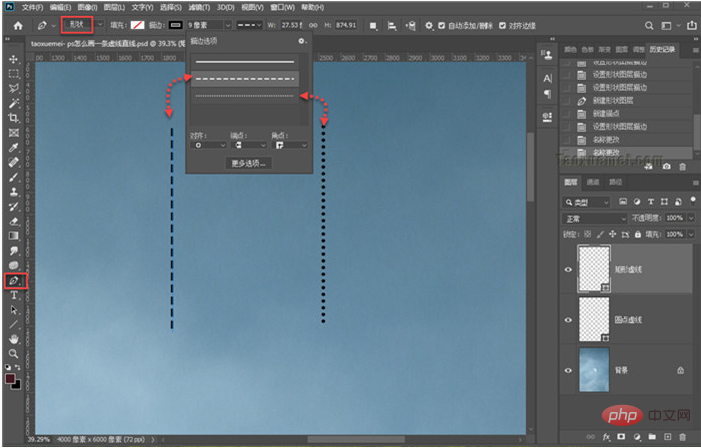Select the Pen tool in toolbox
Screen dimensions: 701x448
(x=14, y=281)
